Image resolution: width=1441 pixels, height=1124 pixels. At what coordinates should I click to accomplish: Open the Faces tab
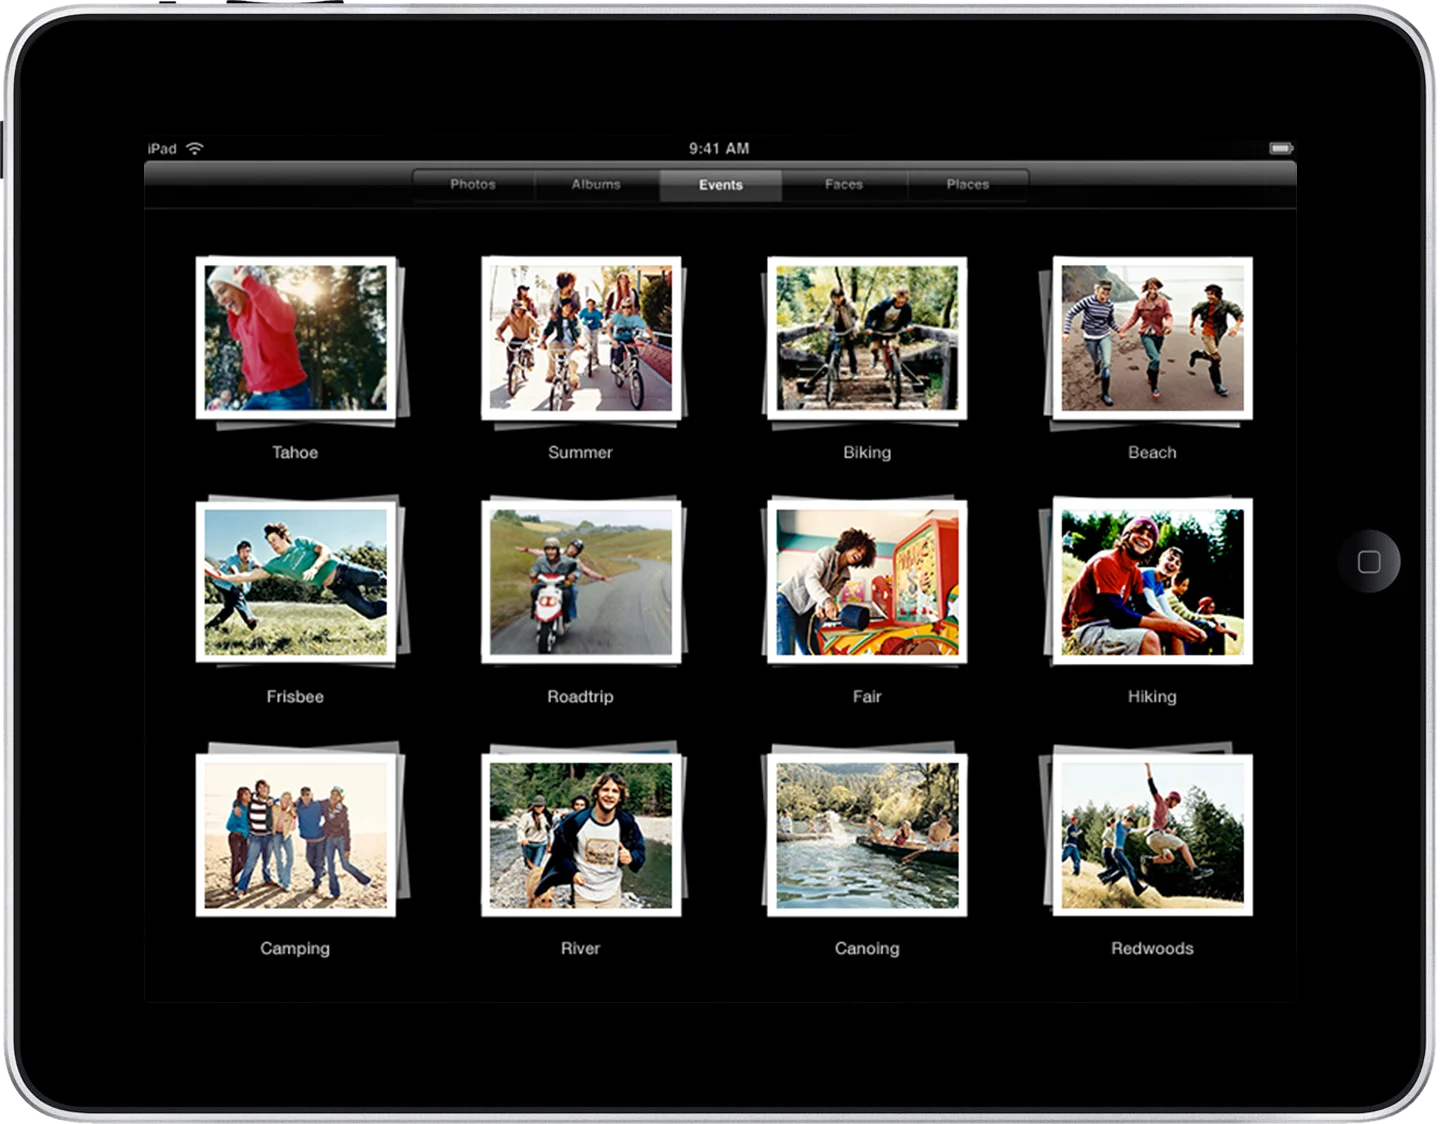pyautogui.click(x=844, y=185)
